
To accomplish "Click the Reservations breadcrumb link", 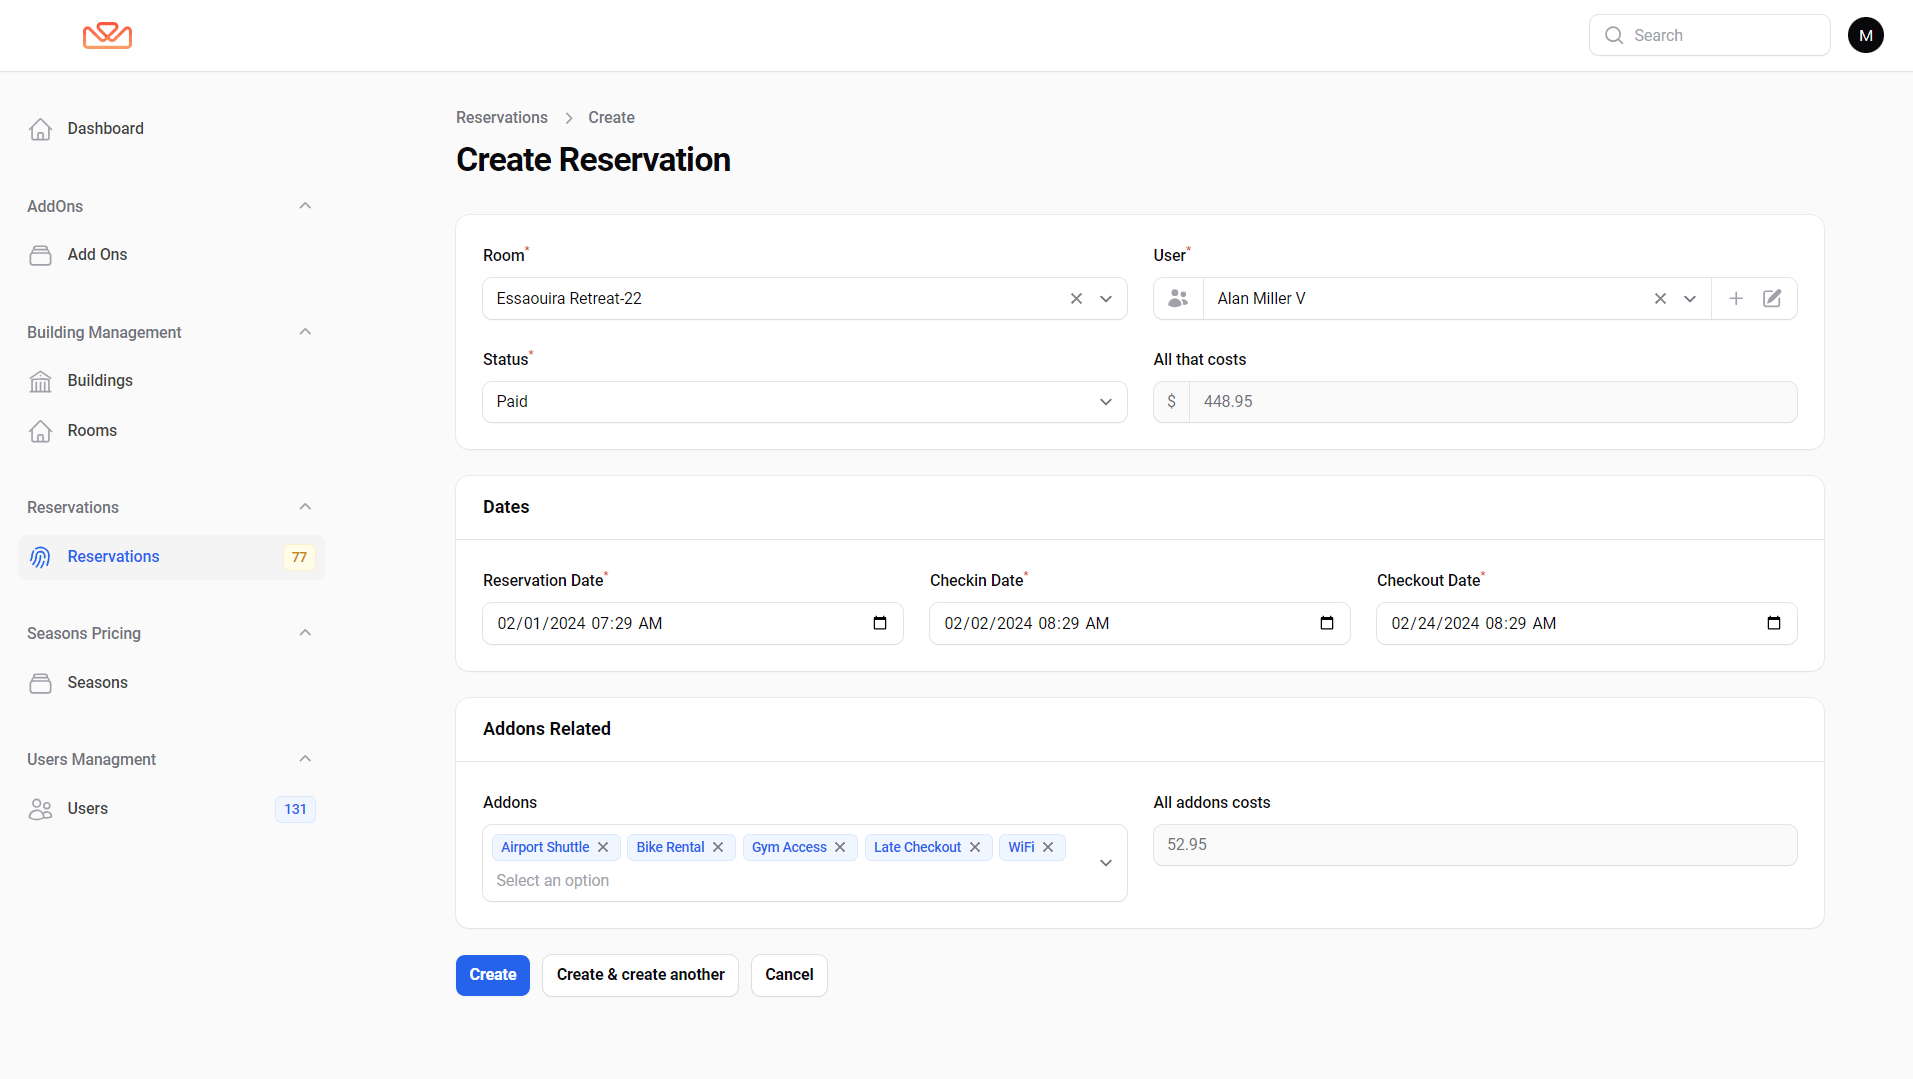I will point(501,118).
